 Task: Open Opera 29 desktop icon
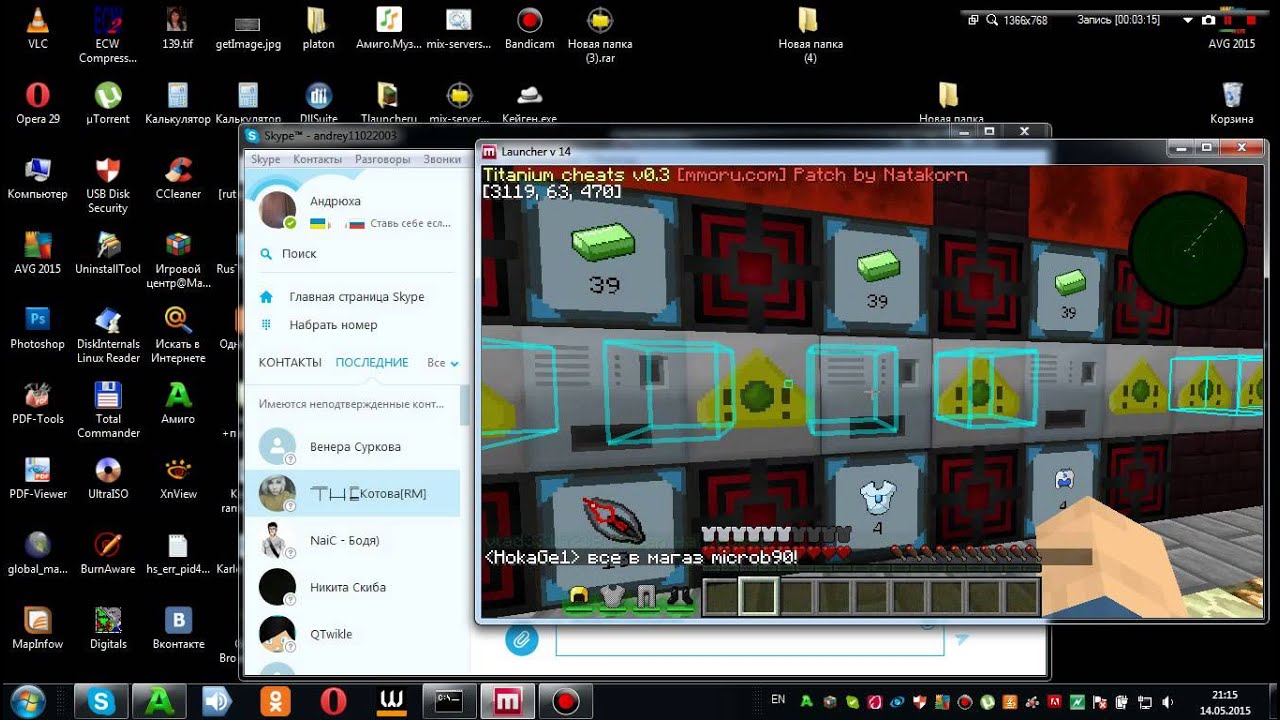[x=38, y=103]
